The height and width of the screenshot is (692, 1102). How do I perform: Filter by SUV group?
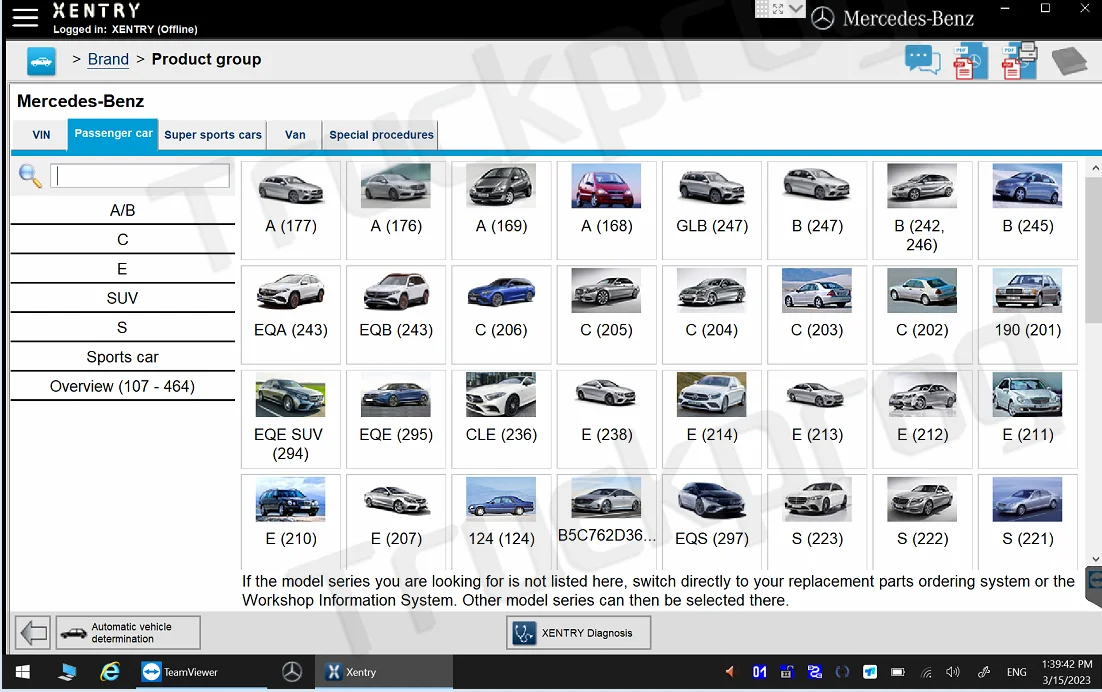(122, 299)
